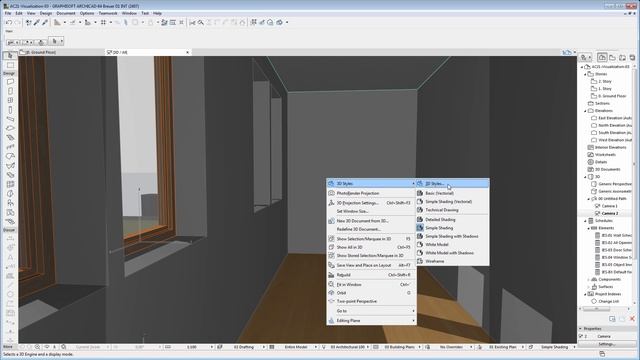640x360 pixels.
Task: Open the Teamwork menu
Action: coord(108,13)
